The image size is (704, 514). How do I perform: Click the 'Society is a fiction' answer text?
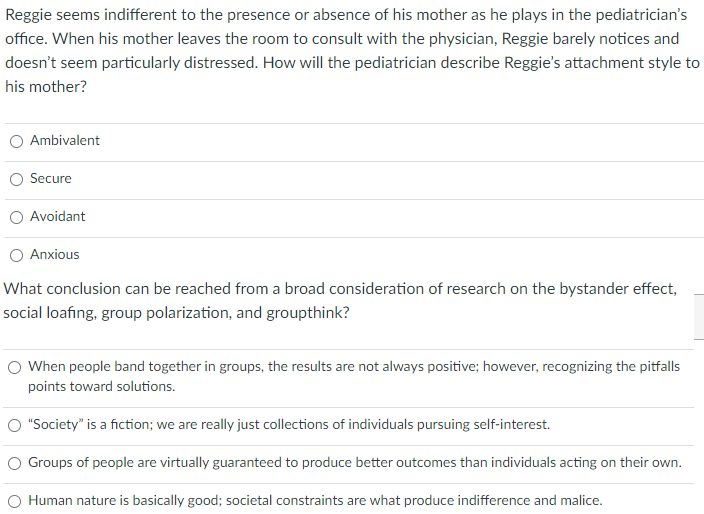(289, 425)
